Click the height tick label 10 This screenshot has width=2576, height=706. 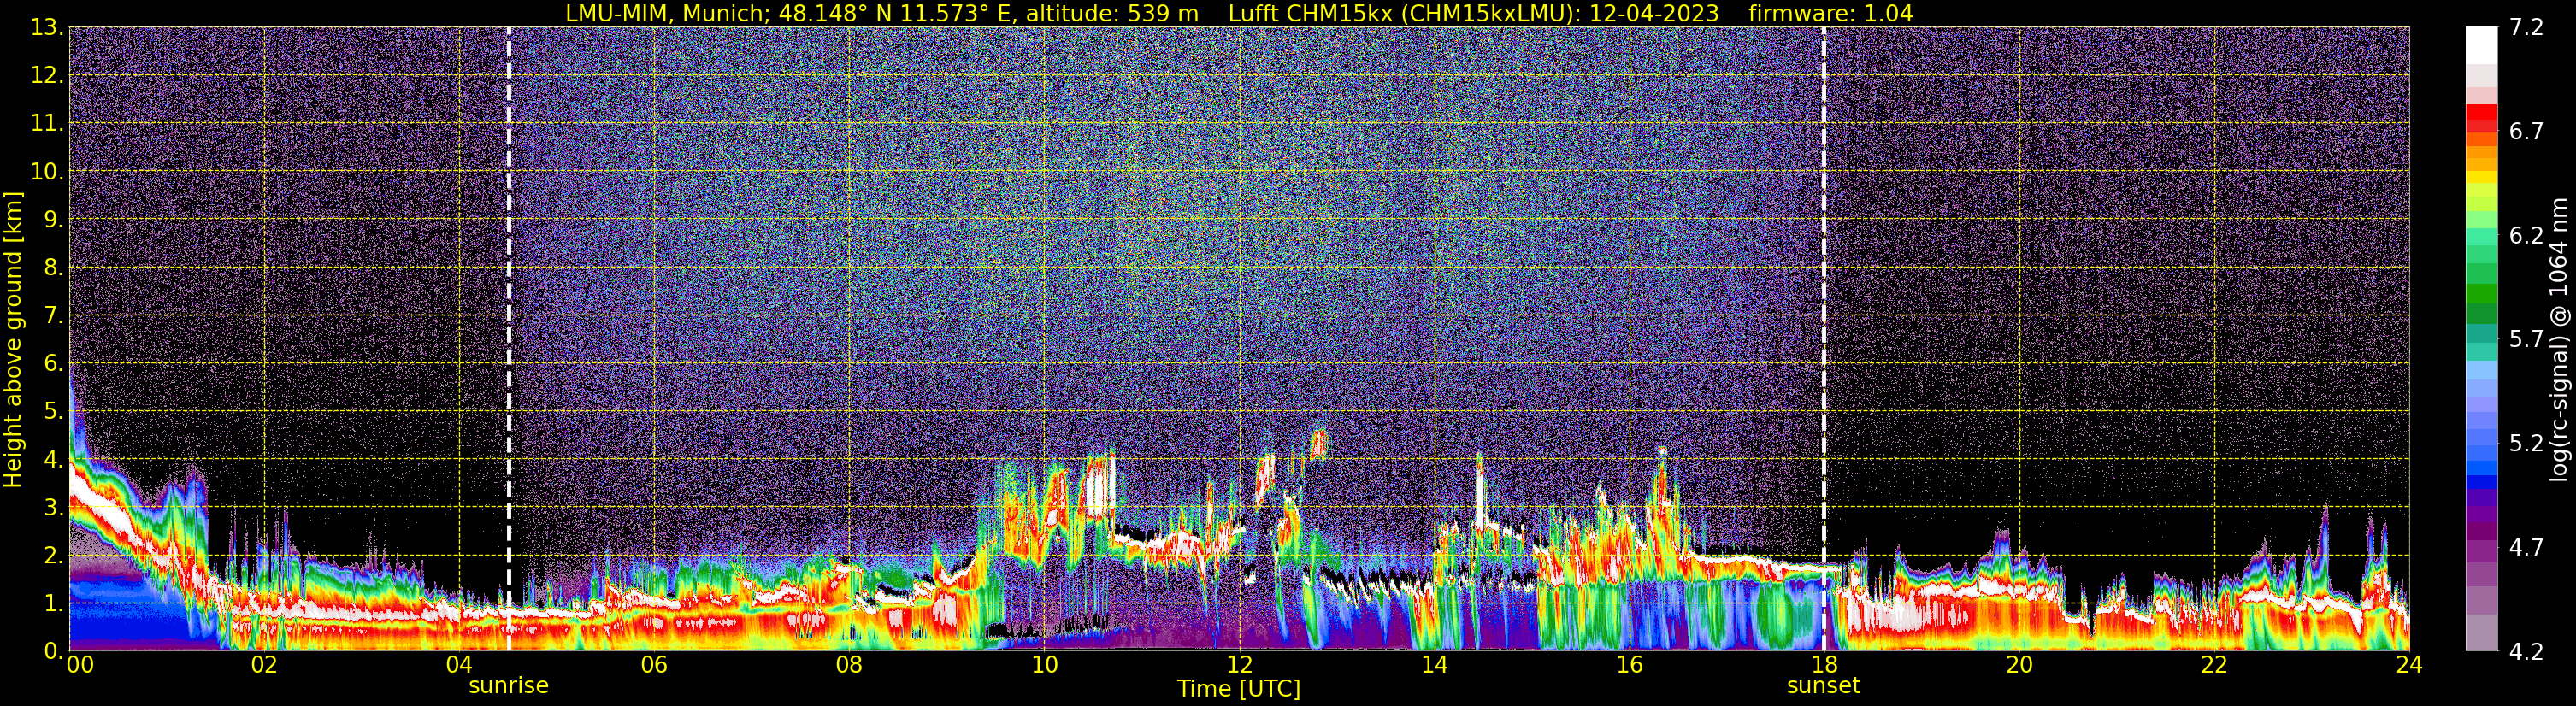[46, 172]
